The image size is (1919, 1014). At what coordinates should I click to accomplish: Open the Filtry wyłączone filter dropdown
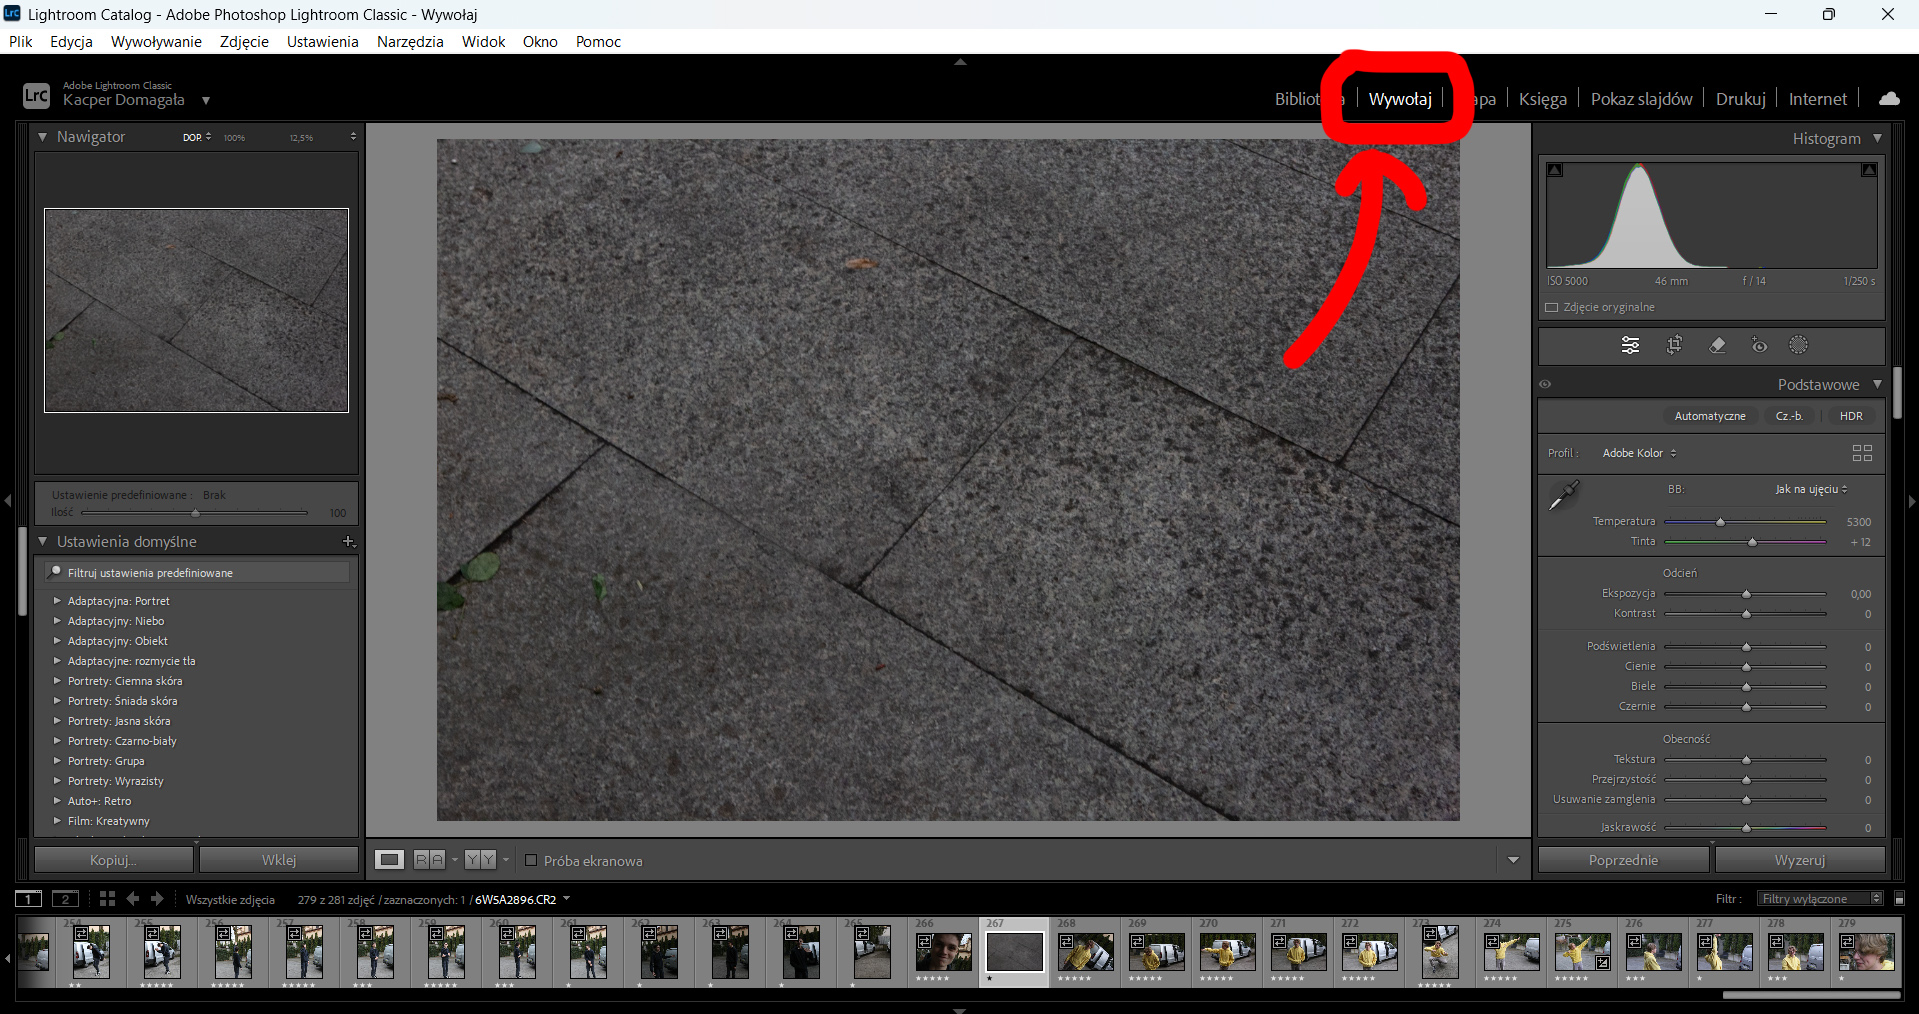click(1820, 899)
